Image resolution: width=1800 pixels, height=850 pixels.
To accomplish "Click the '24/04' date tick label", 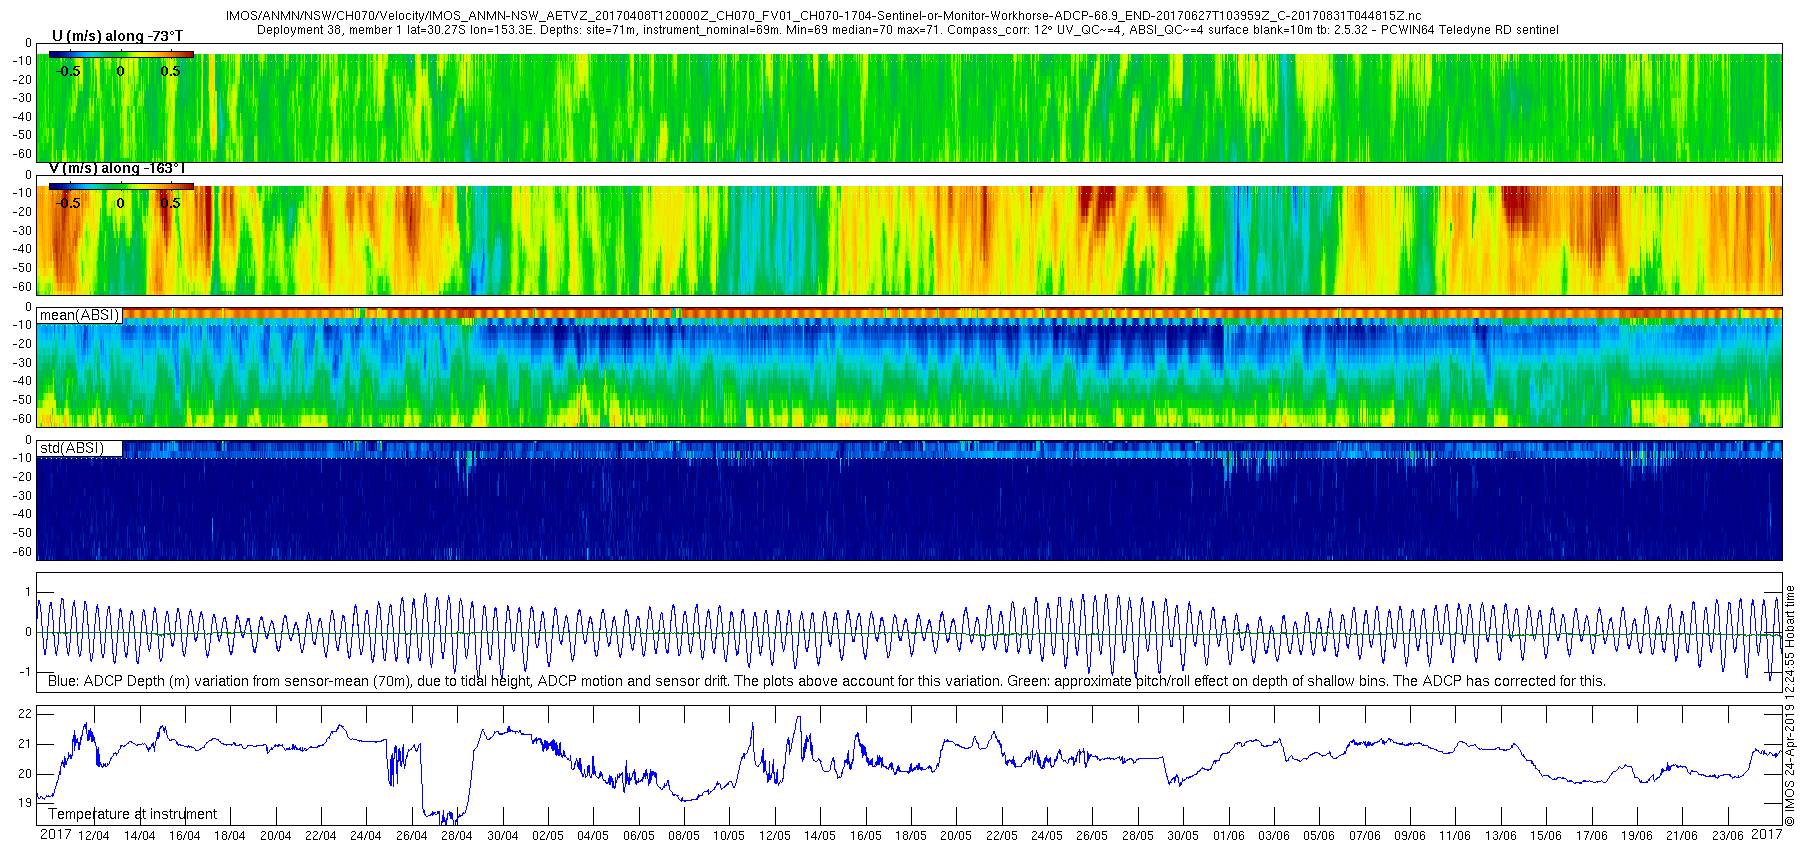I will click(x=366, y=836).
